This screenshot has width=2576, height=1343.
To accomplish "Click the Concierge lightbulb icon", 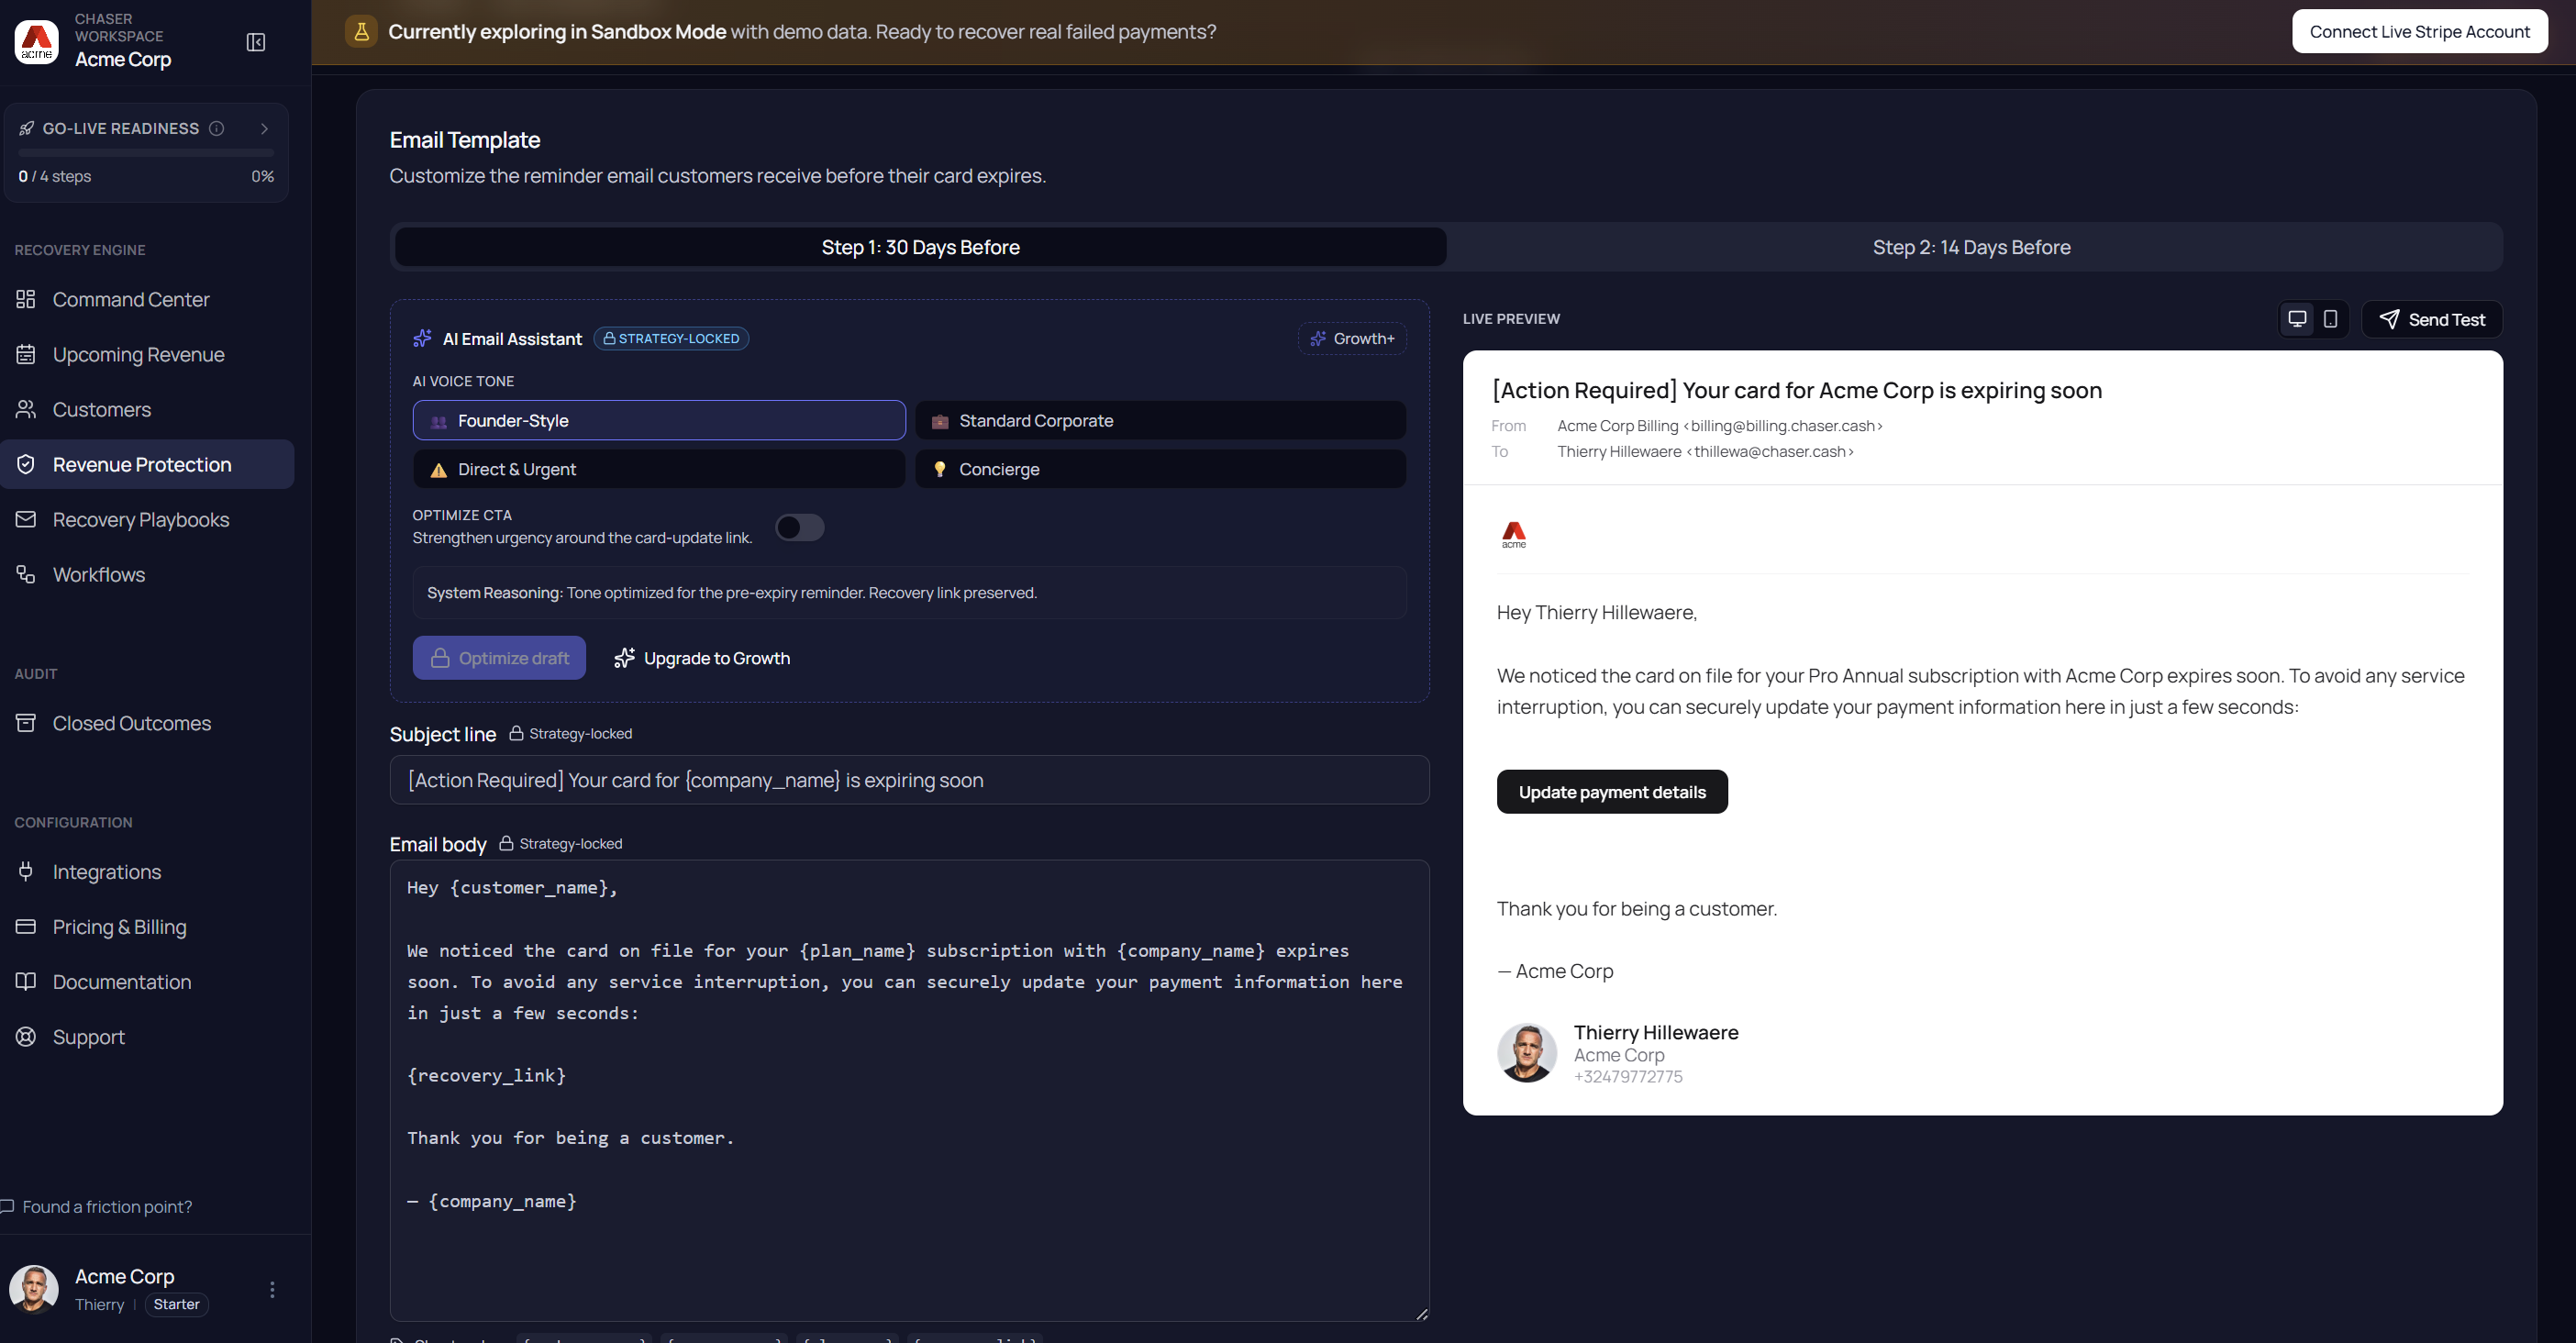I will coord(940,469).
